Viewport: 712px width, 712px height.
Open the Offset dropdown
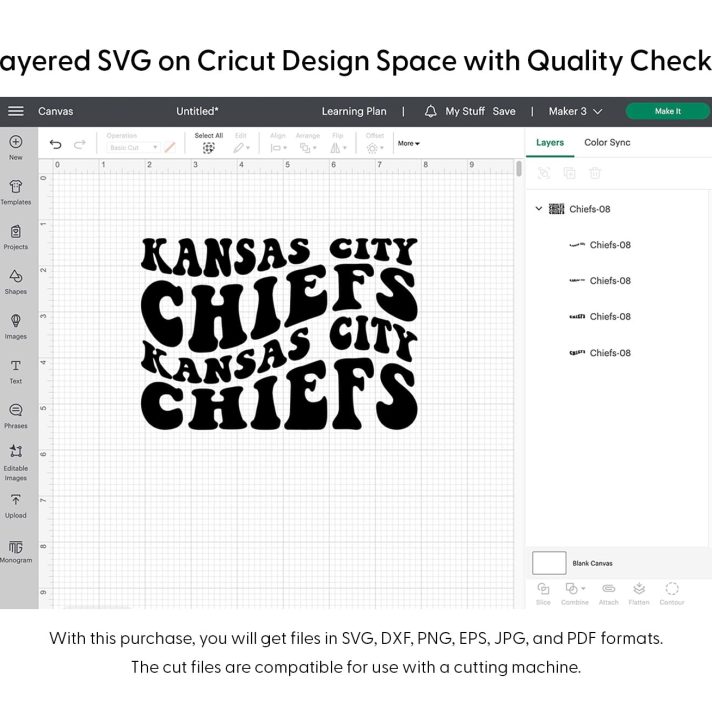tap(375, 148)
